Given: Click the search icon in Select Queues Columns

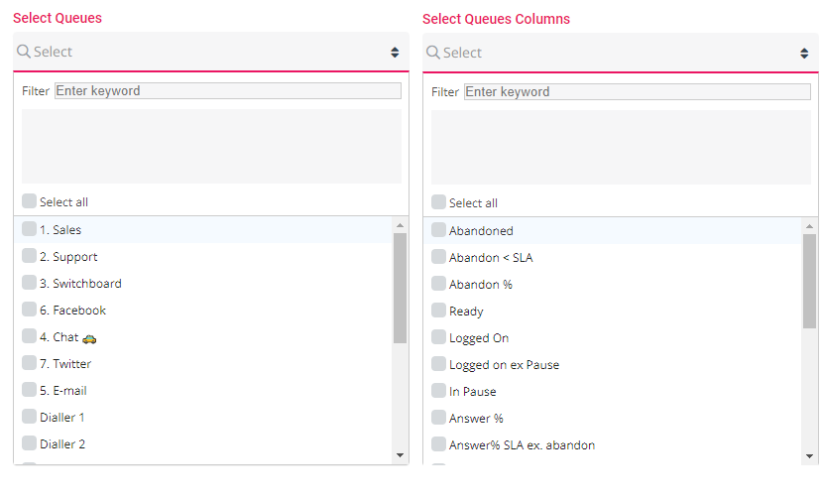Looking at the screenshot, I should point(433,53).
